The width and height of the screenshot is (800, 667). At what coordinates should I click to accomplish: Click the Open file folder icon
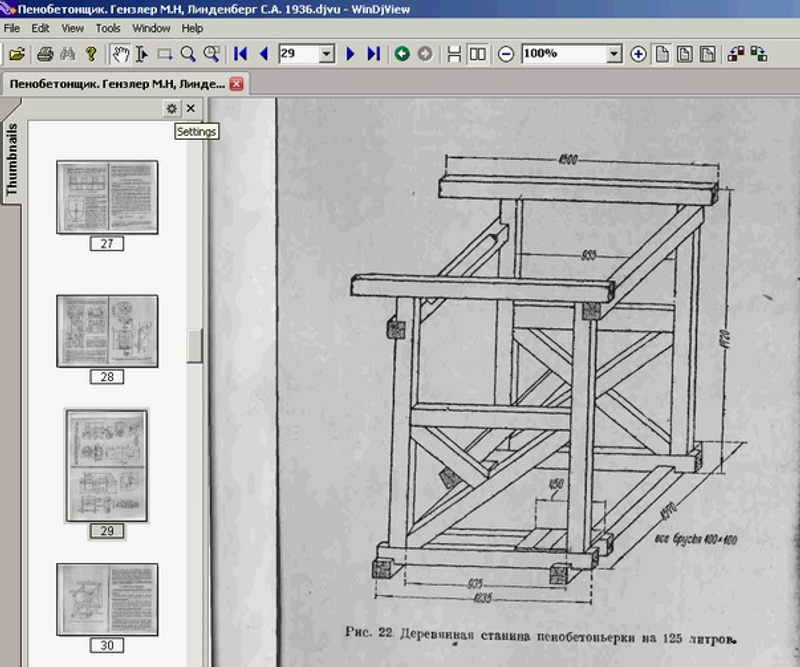click(17, 54)
